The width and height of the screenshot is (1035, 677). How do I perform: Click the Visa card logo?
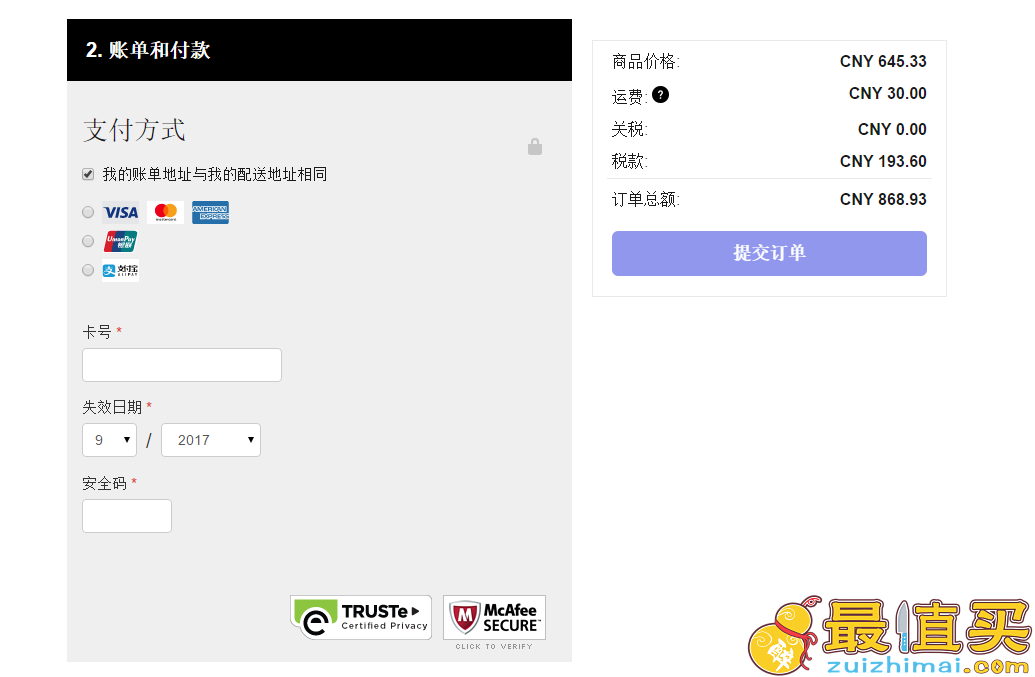point(120,212)
